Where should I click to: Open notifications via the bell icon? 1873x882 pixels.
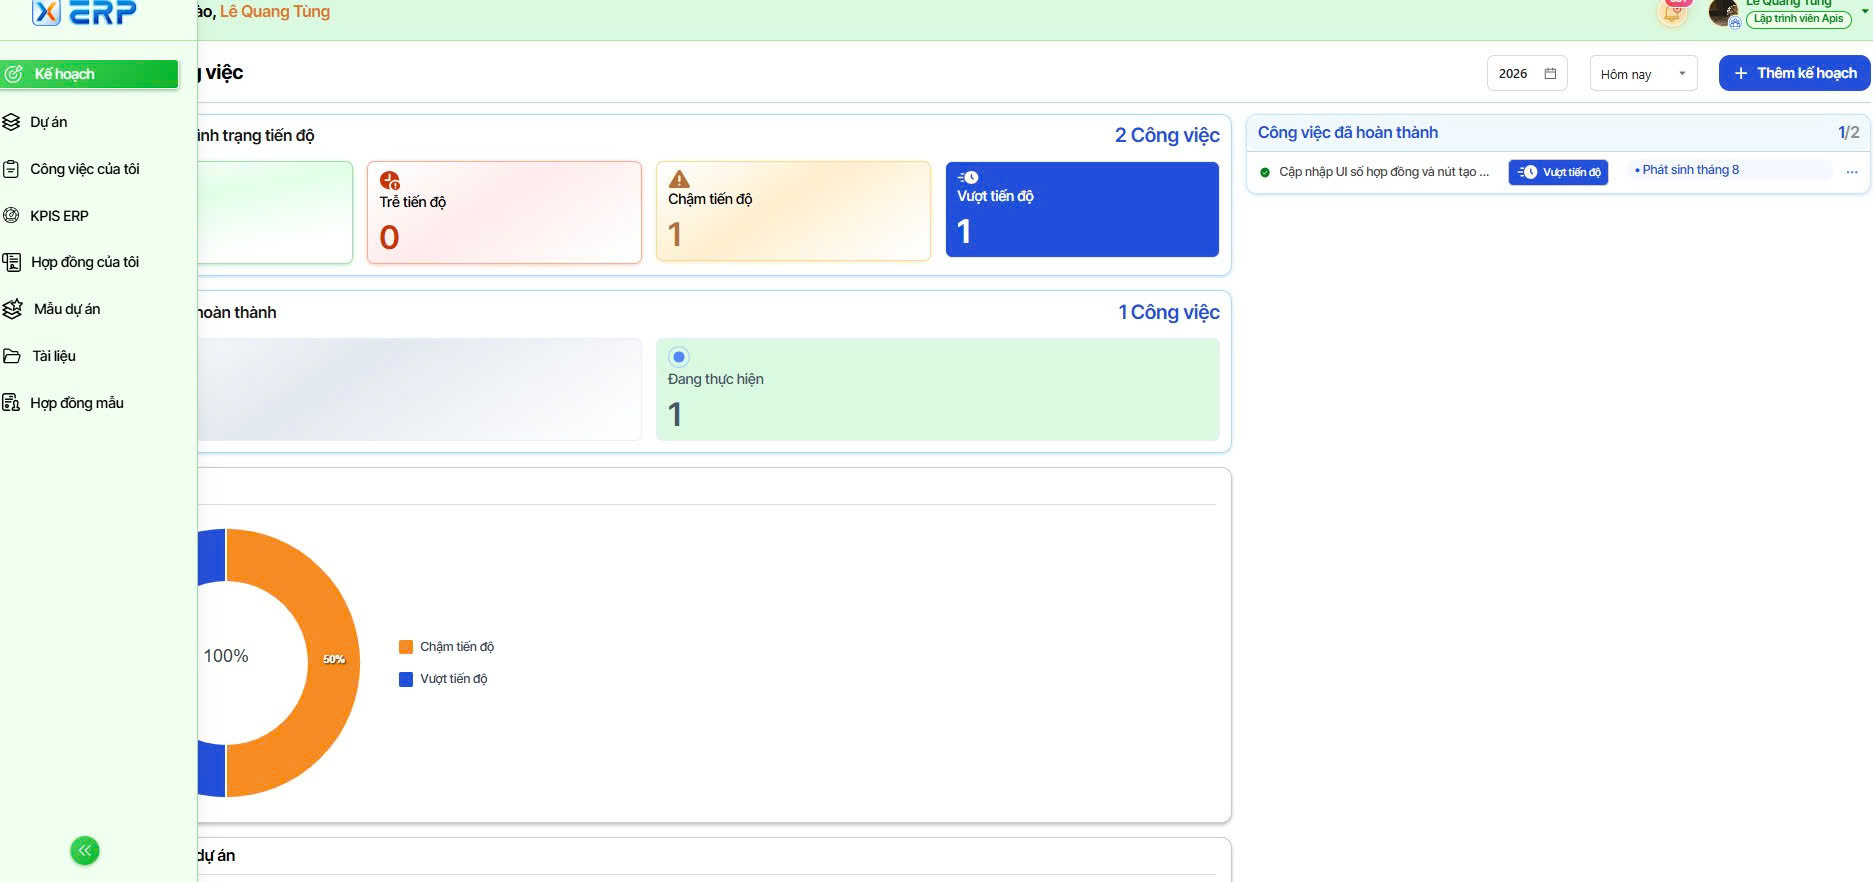pos(1673,12)
